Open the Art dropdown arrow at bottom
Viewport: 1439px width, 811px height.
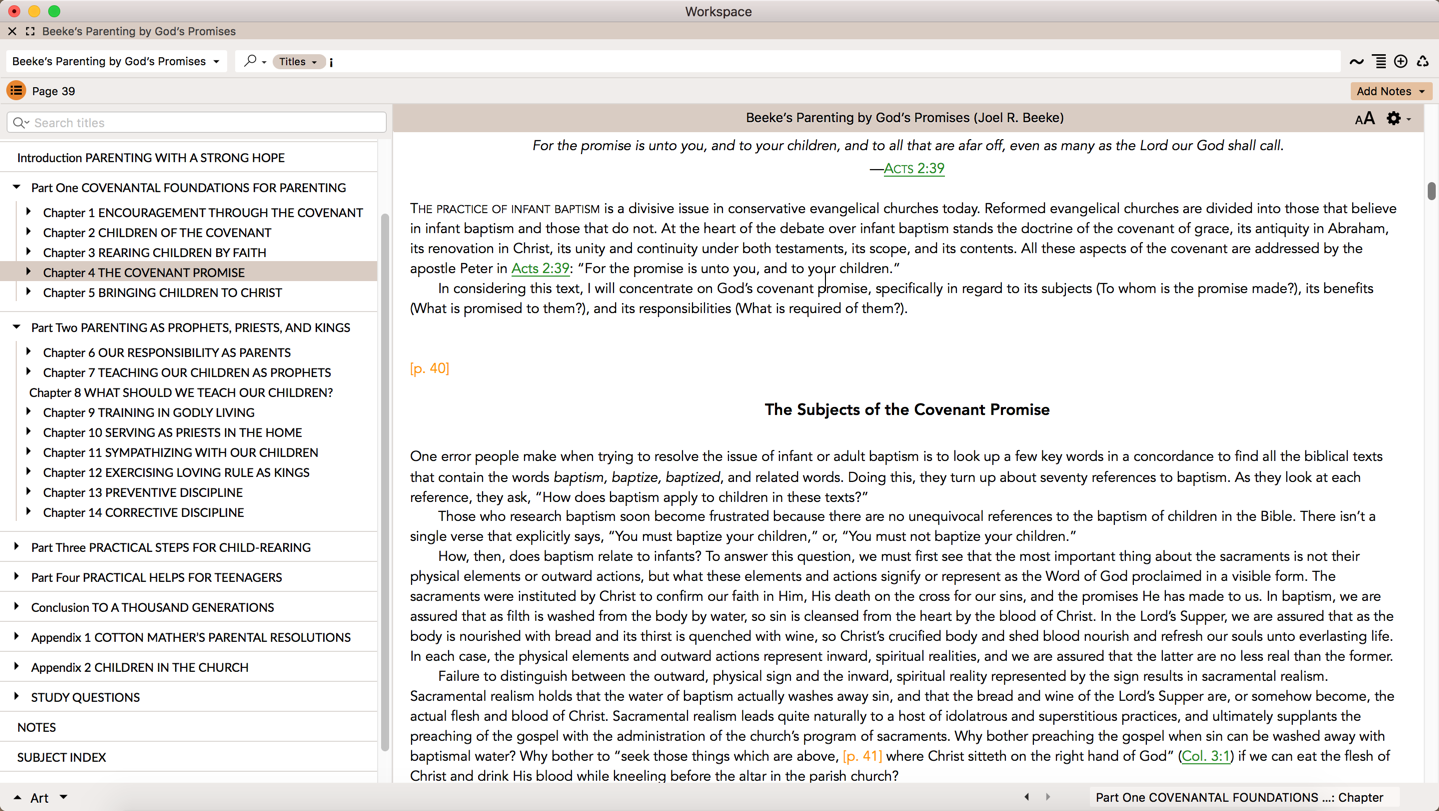click(63, 798)
